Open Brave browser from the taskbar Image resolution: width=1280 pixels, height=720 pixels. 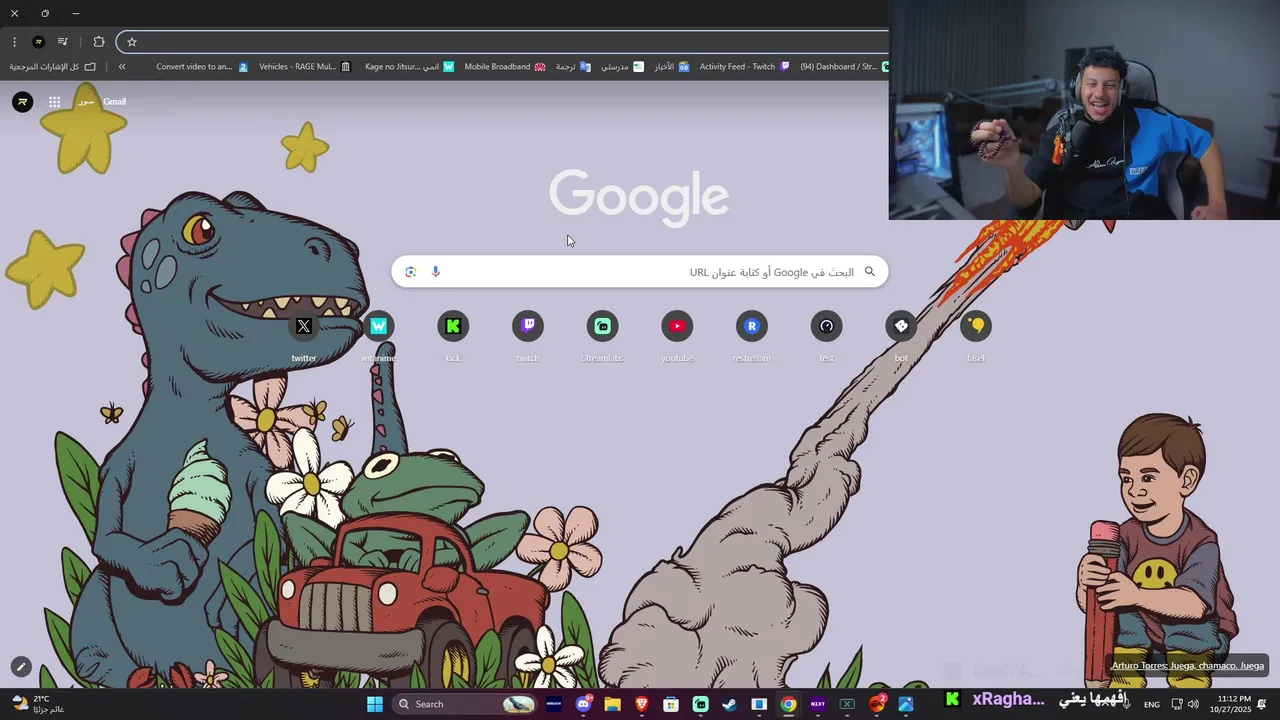point(641,704)
